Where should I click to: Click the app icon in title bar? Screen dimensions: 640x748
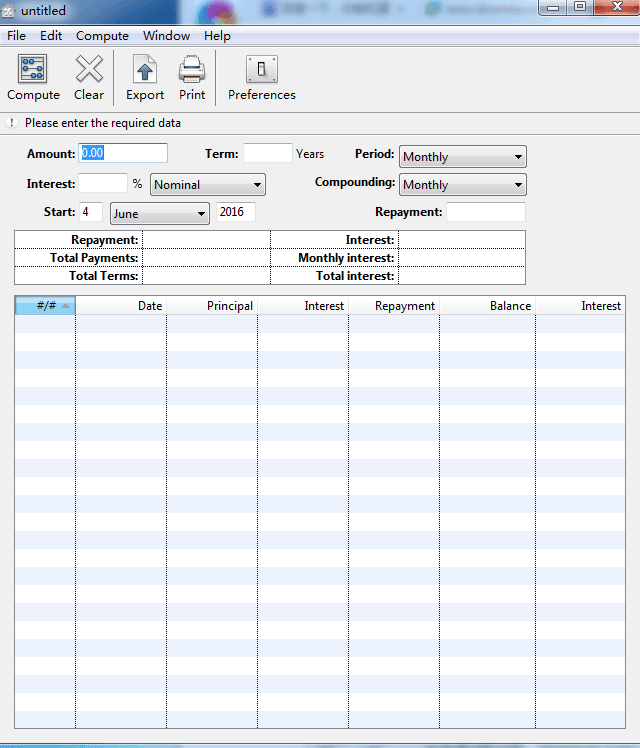click(10, 11)
